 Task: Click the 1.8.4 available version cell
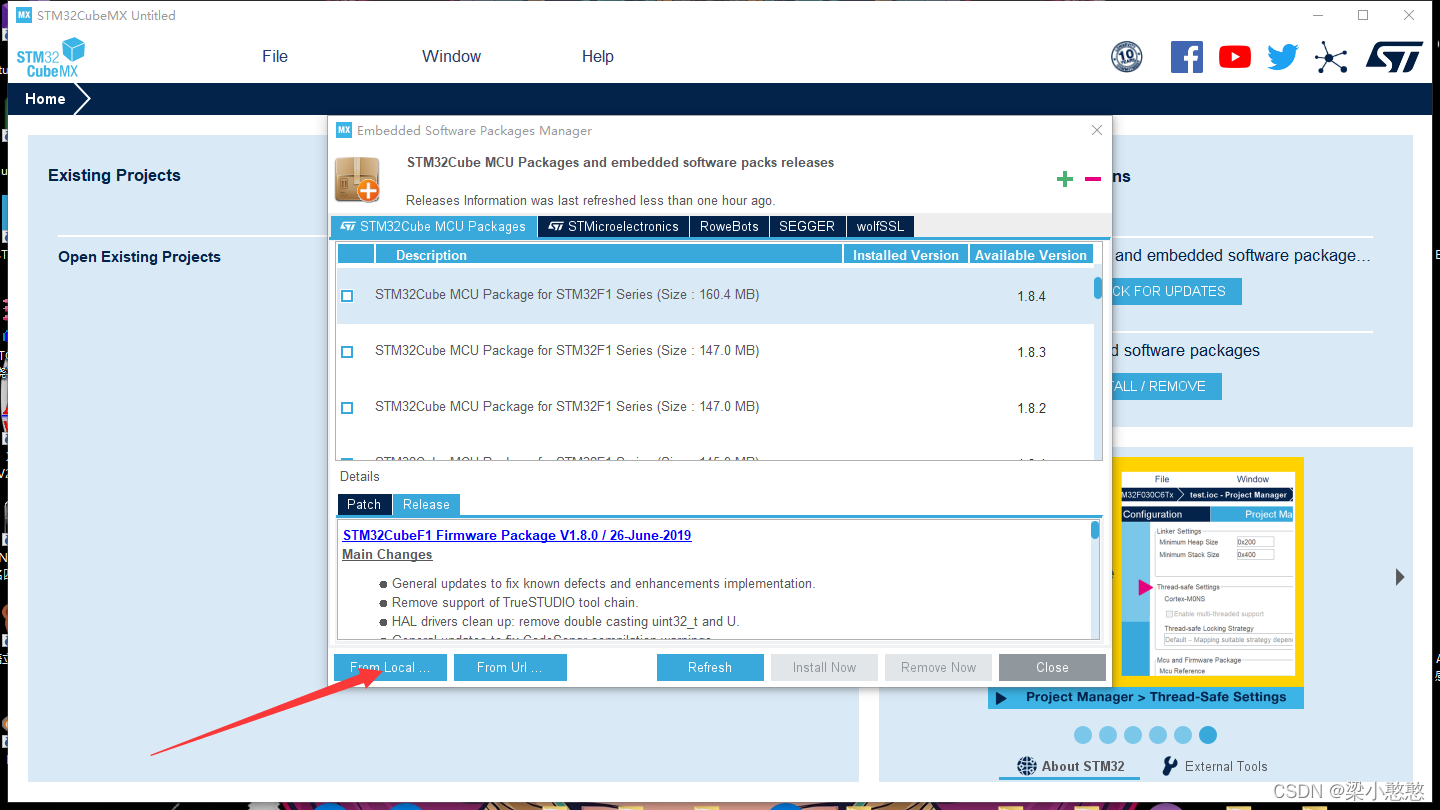[x=1031, y=296]
